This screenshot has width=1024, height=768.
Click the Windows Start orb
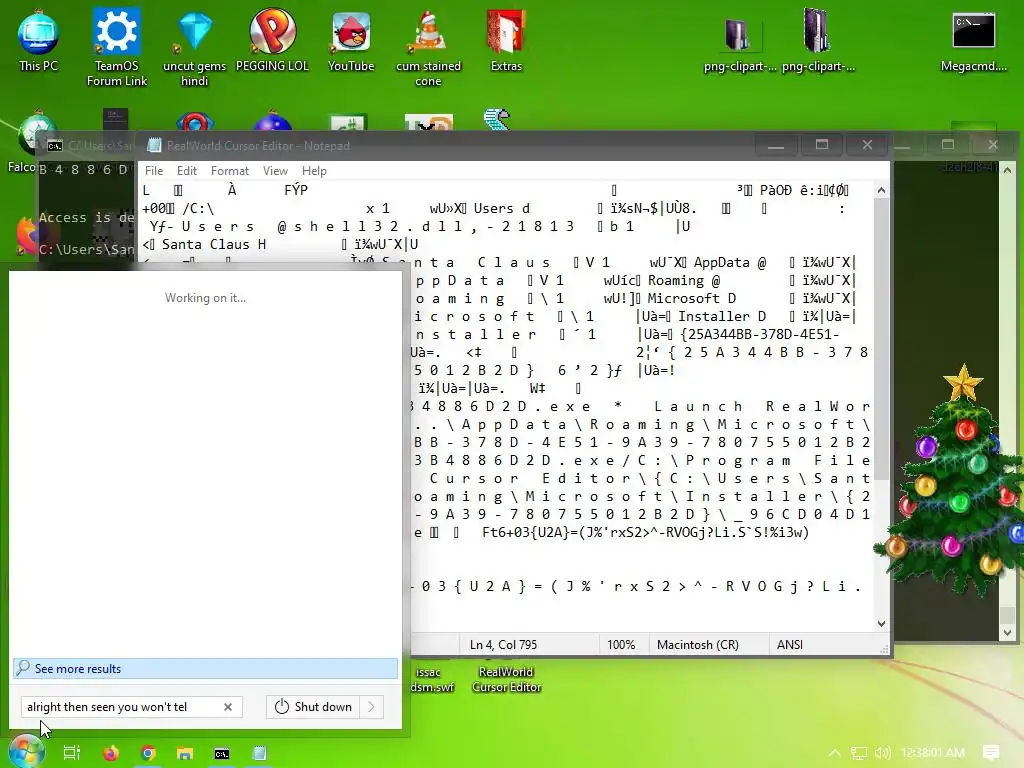point(26,752)
